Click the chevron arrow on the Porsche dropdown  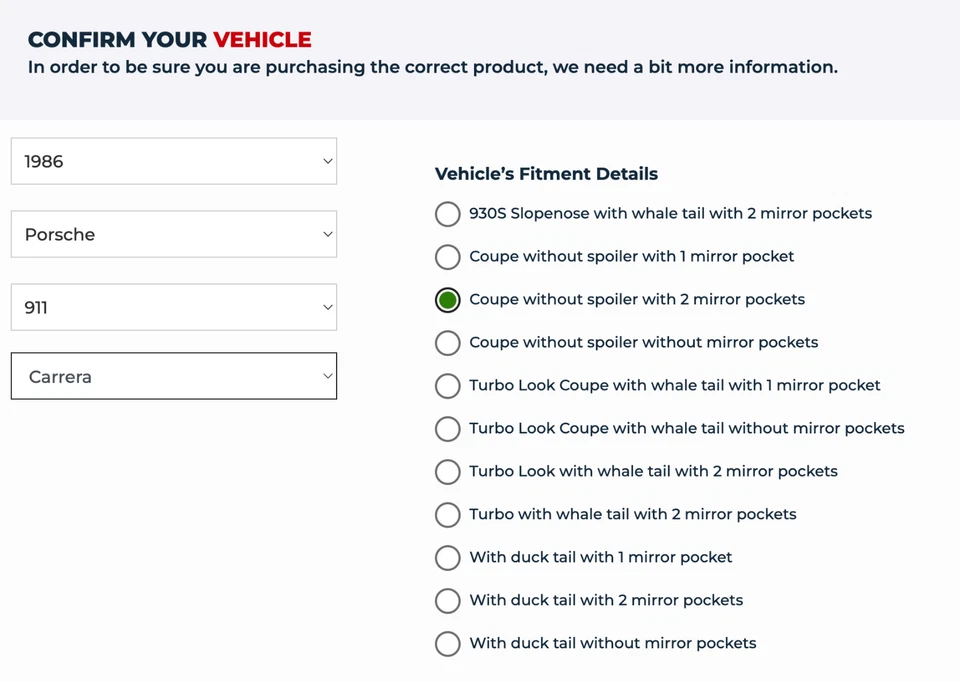pyautogui.click(x=327, y=234)
